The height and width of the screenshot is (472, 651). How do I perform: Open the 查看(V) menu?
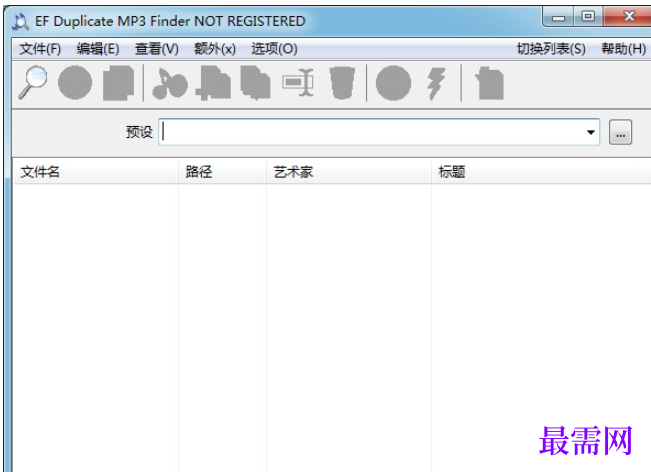[157, 49]
